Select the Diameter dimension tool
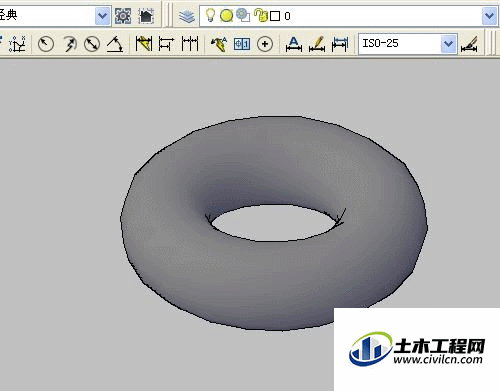 coord(92,44)
